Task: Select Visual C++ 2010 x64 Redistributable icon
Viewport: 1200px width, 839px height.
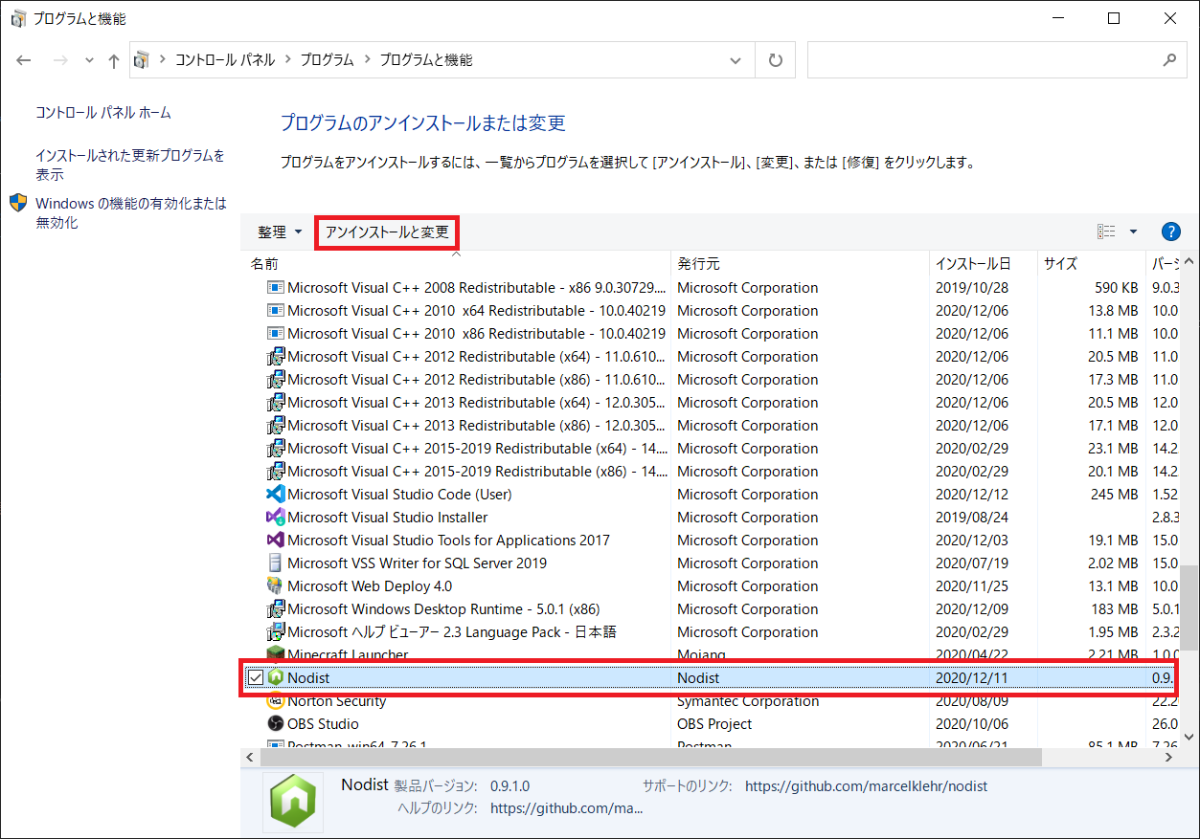Action: click(x=276, y=311)
